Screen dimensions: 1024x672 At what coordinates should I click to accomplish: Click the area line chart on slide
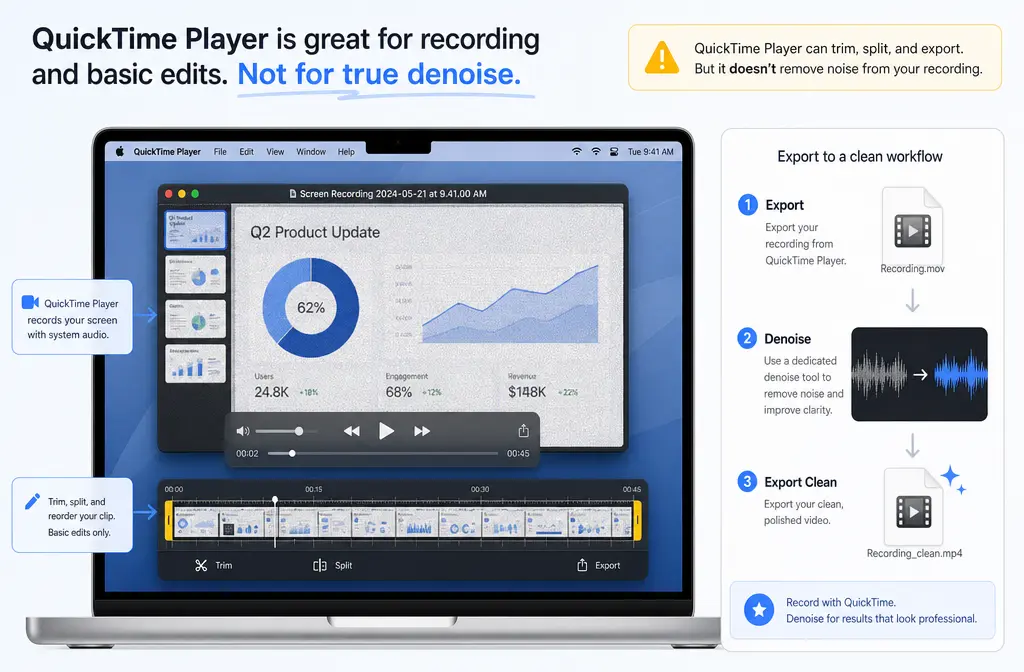tap(510, 304)
